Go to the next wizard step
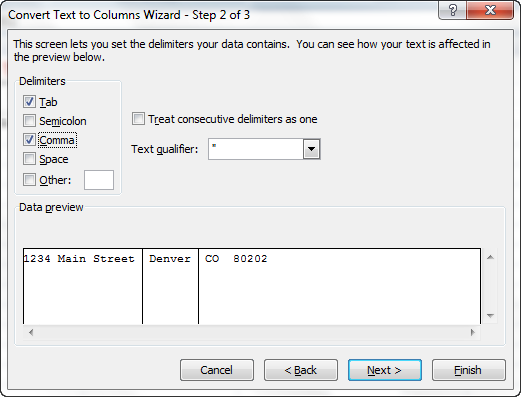The width and height of the screenshot is (521, 397). pyautogui.click(x=385, y=370)
